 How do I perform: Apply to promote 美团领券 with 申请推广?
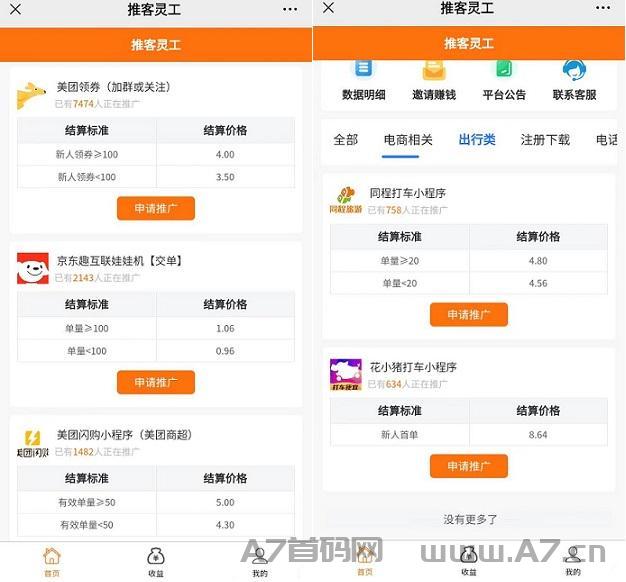click(156, 208)
